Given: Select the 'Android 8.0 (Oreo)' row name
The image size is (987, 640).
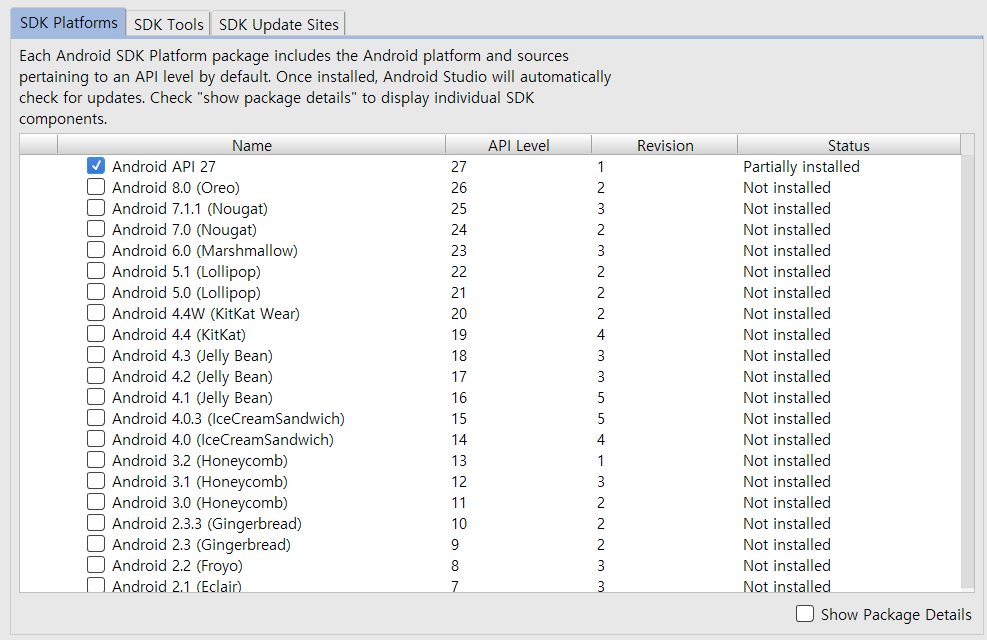Looking at the screenshot, I should click(176, 188).
